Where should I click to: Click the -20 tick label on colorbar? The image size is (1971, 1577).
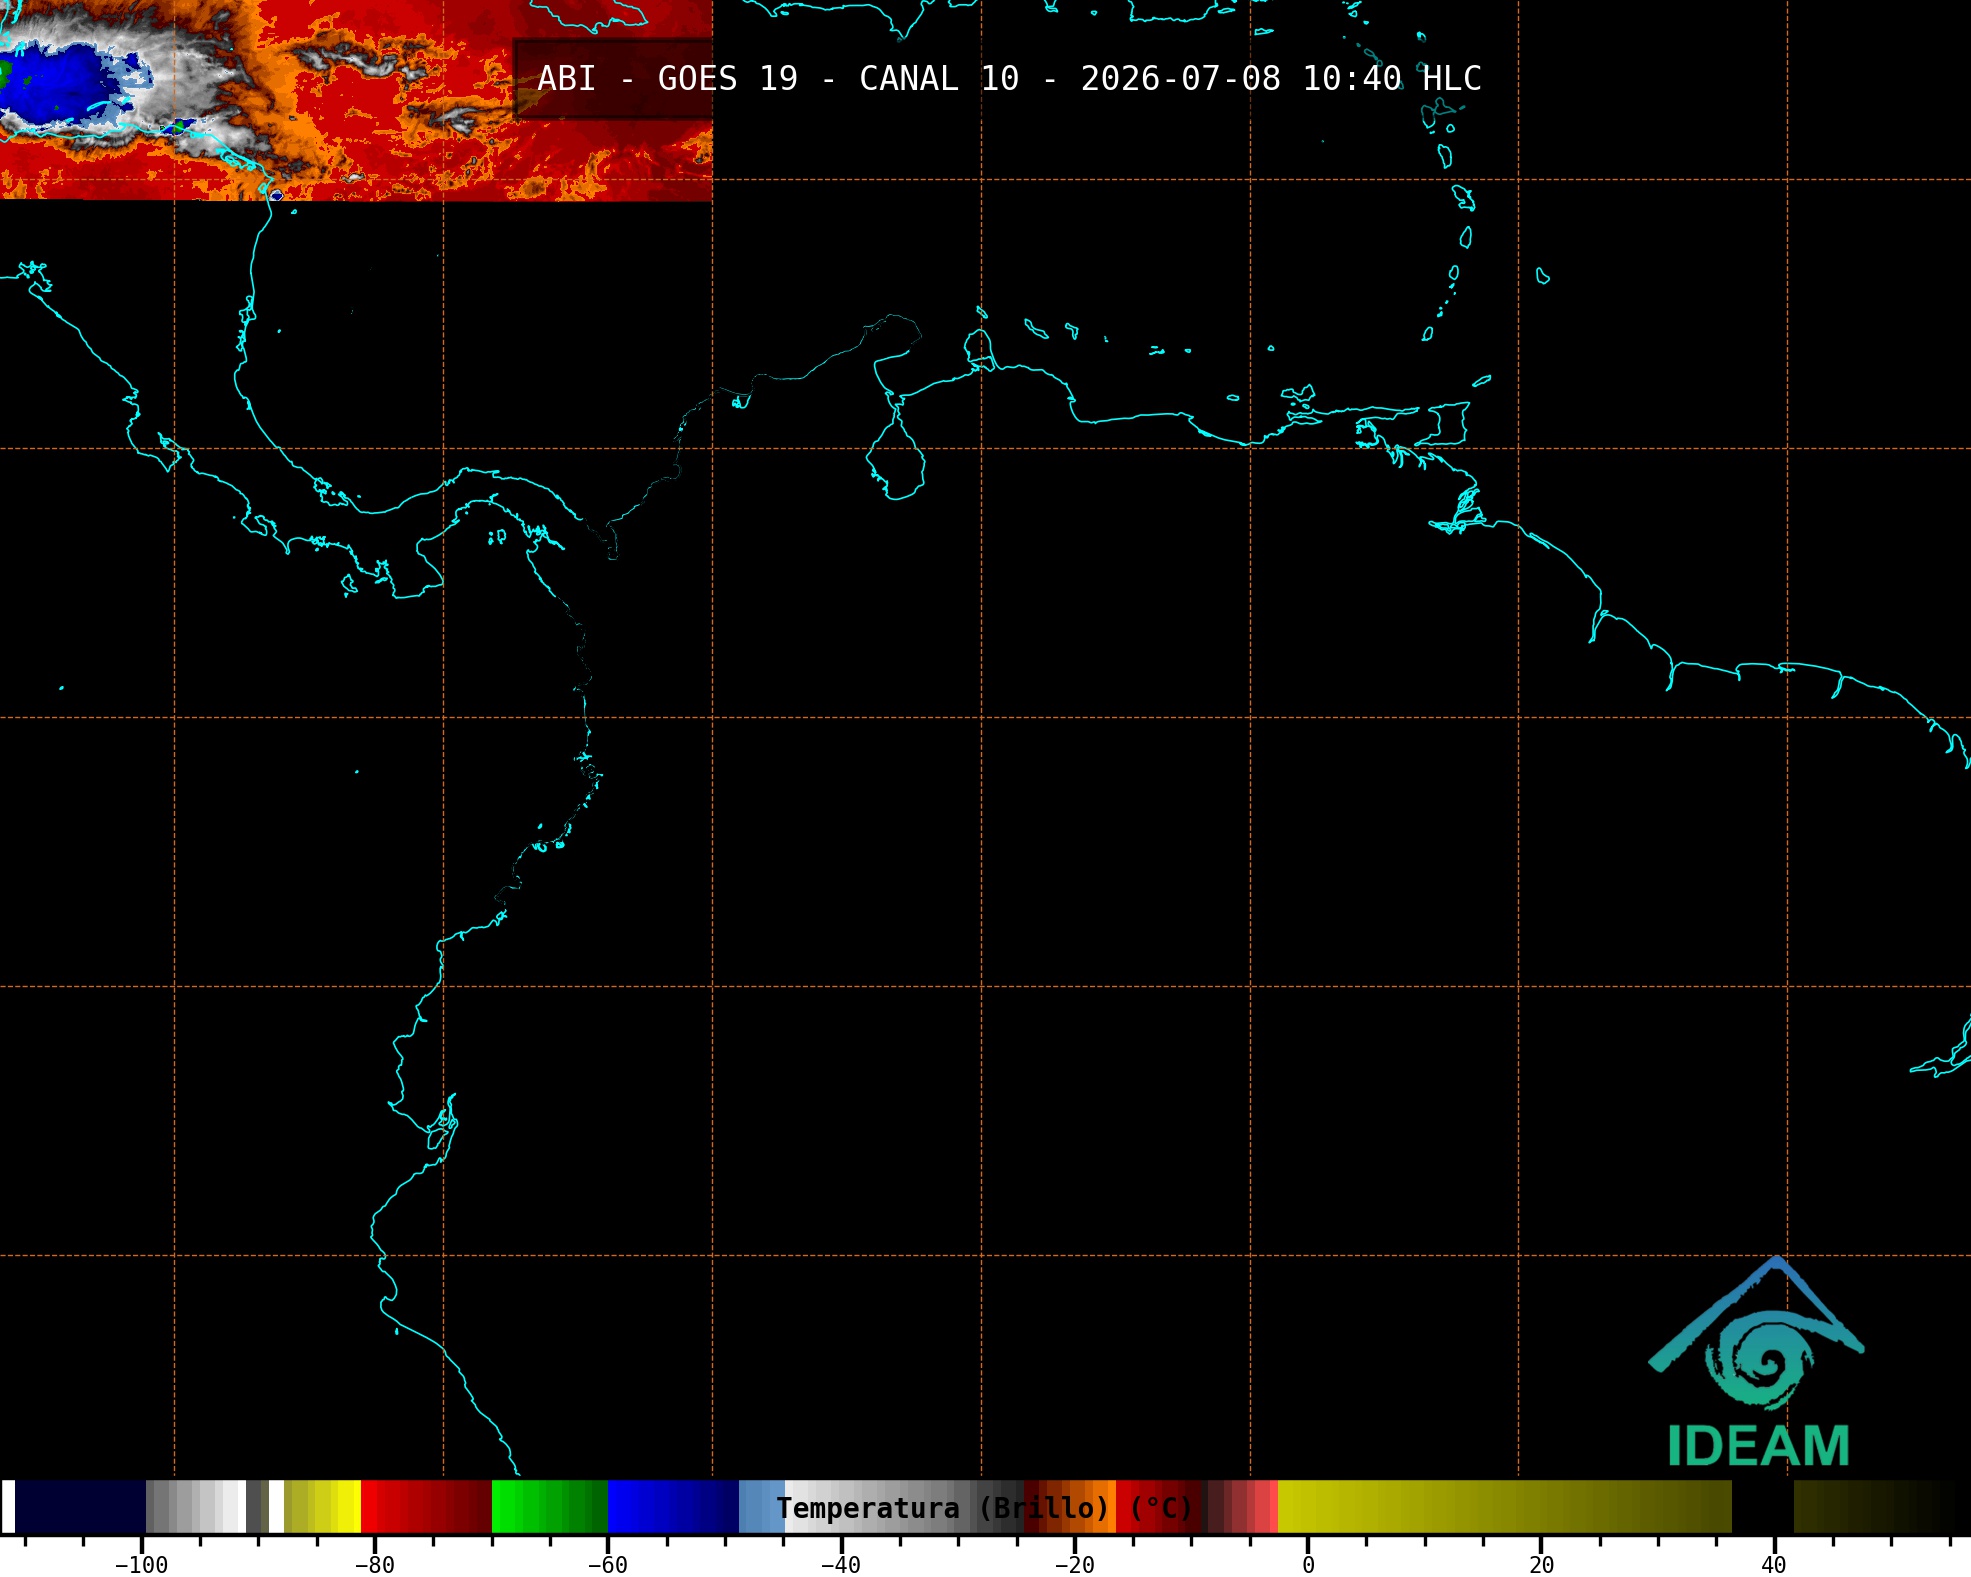point(1074,1565)
